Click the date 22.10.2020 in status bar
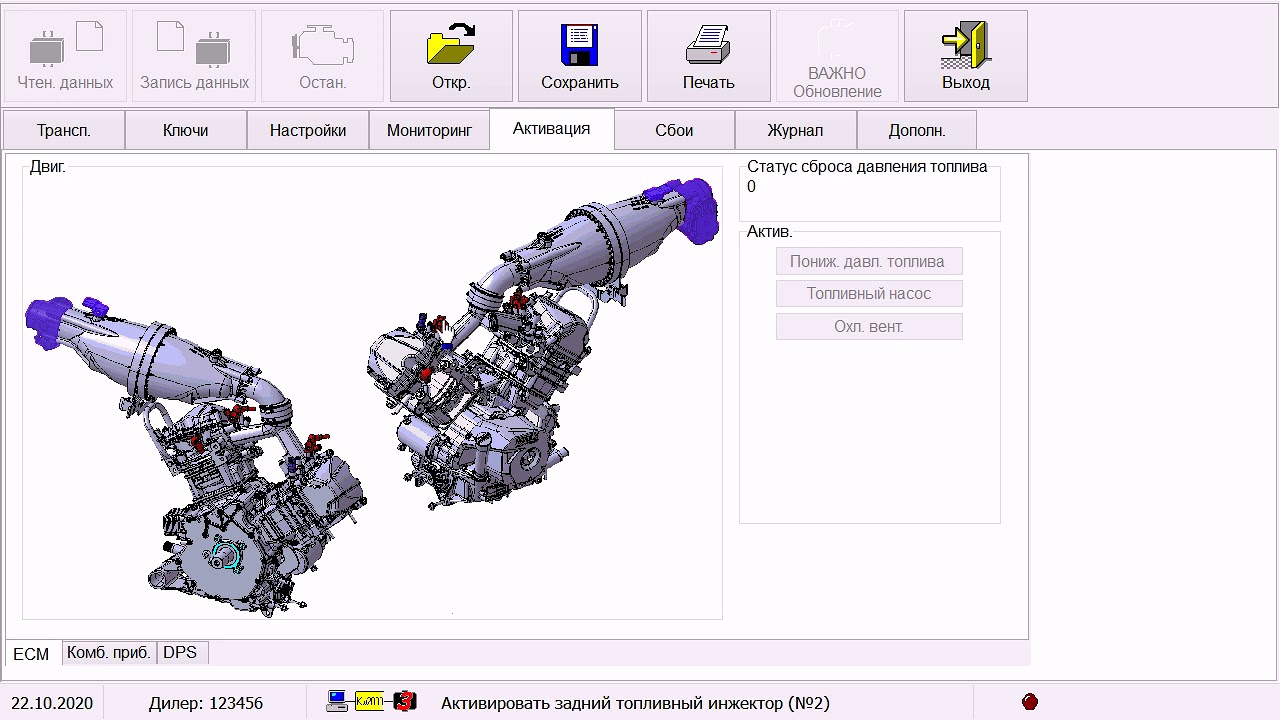This screenshot has height=720, width=1280. [52, 703]
